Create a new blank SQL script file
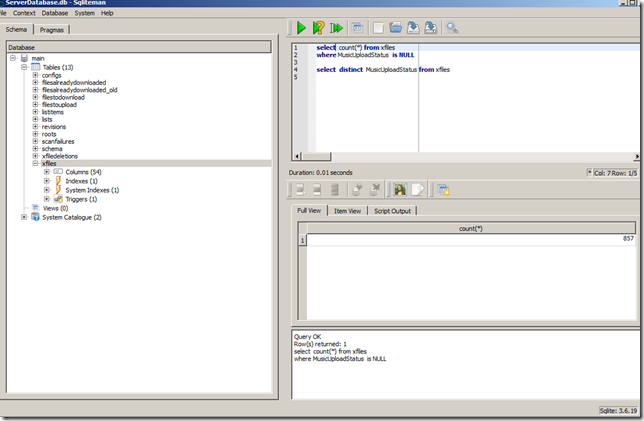The width and height of the screenshot is (644, 421). click(x=378, y=28)
